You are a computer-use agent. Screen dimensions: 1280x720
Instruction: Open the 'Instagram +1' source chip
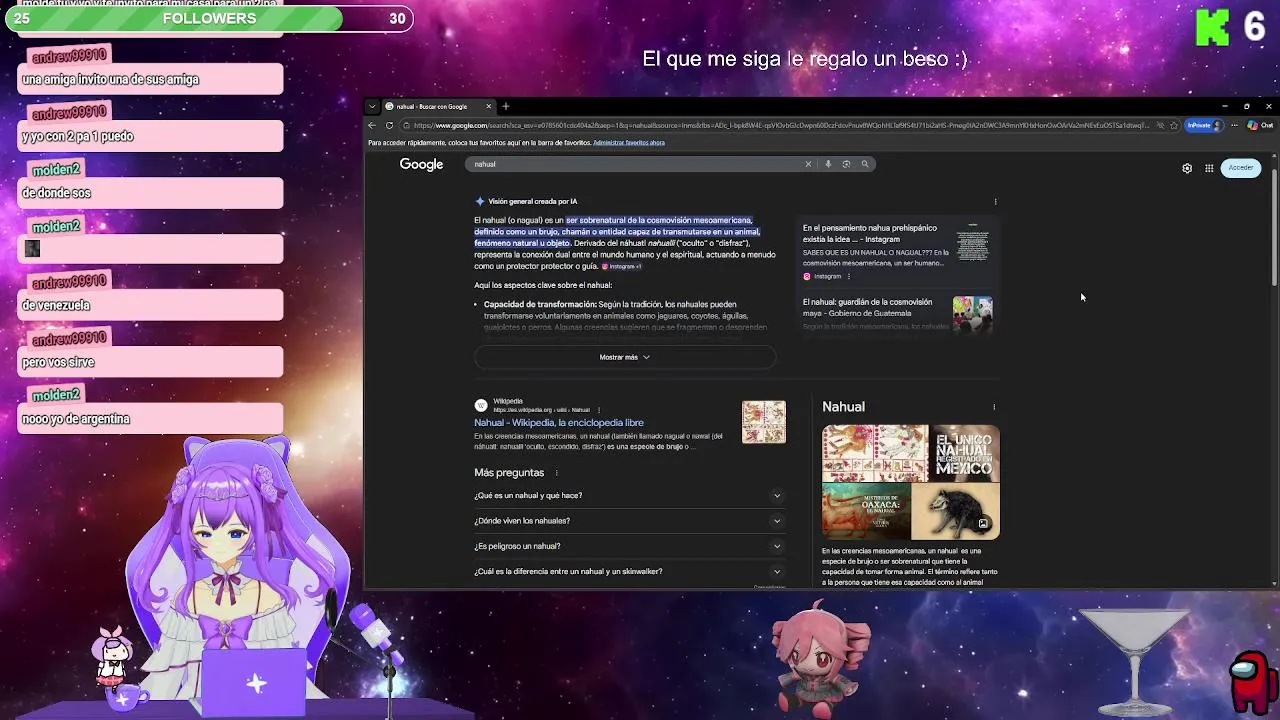(x=622, y=267)
